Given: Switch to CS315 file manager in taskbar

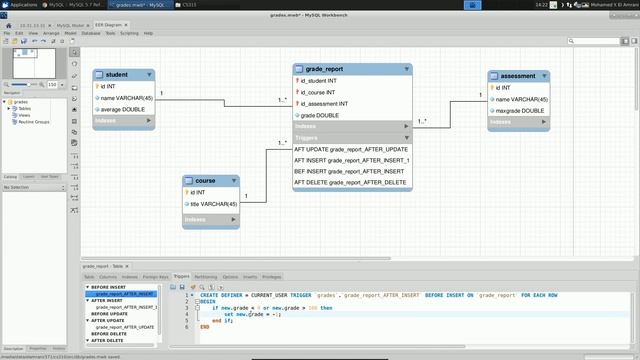Looking at the screenshot, I should [186, 5].
